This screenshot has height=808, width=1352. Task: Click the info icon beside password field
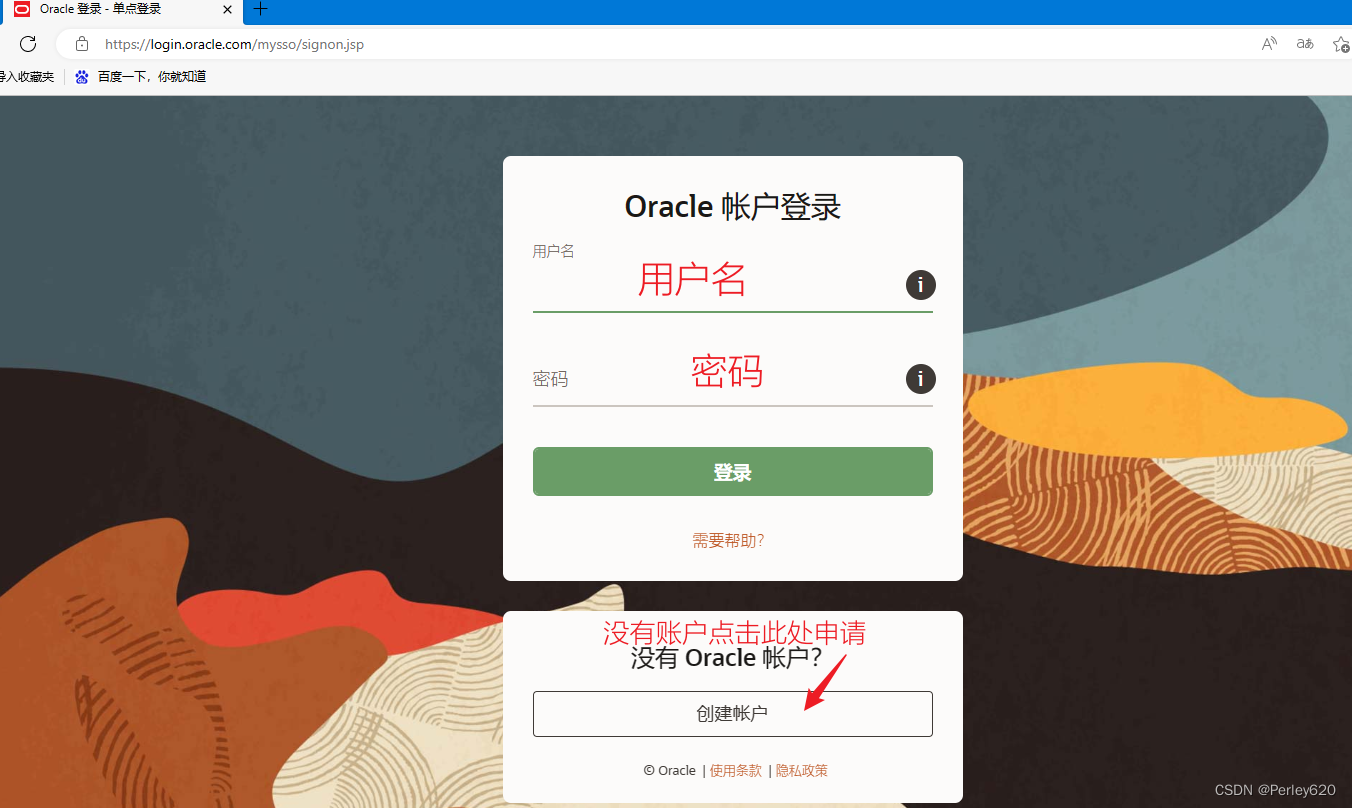(x=920, y=379)
